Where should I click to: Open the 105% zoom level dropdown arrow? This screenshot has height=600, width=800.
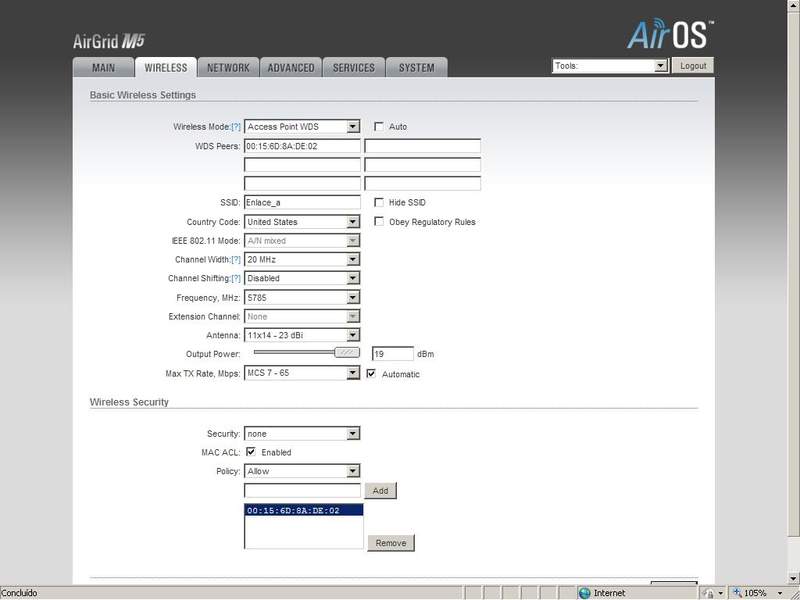coord(780,593)
